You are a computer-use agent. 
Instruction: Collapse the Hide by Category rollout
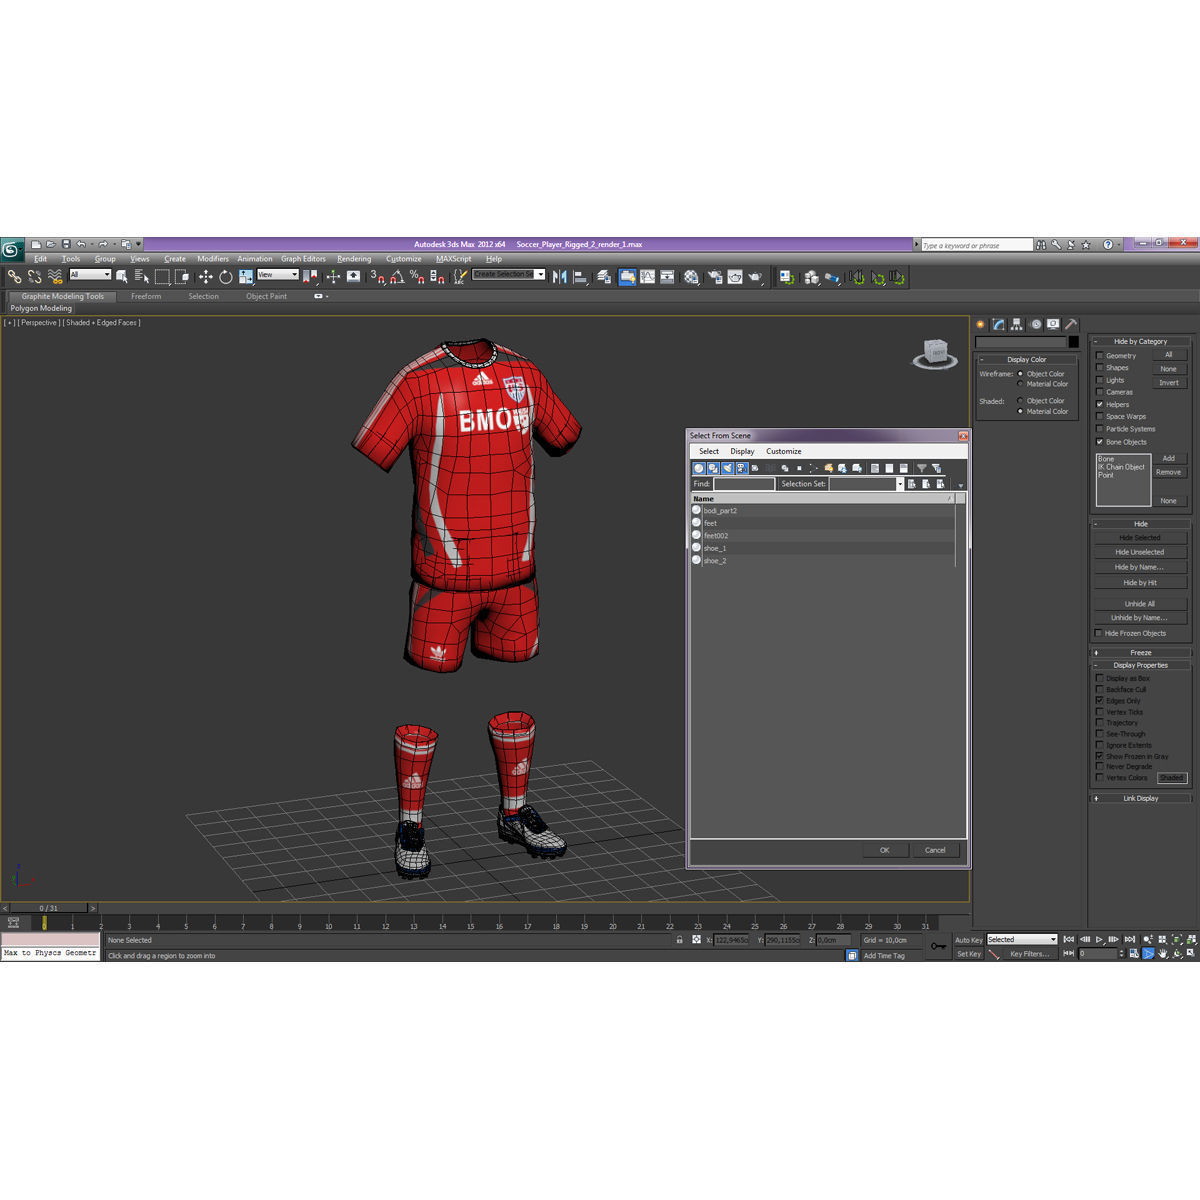(x=1140, y=341)
